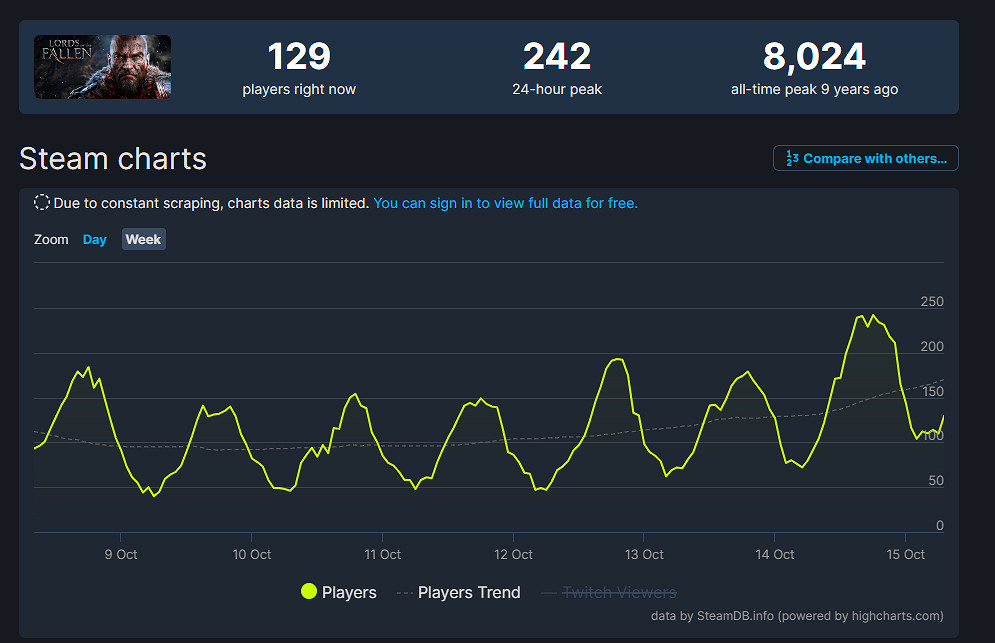Follow the sign in to view full data link

[505, 203]
